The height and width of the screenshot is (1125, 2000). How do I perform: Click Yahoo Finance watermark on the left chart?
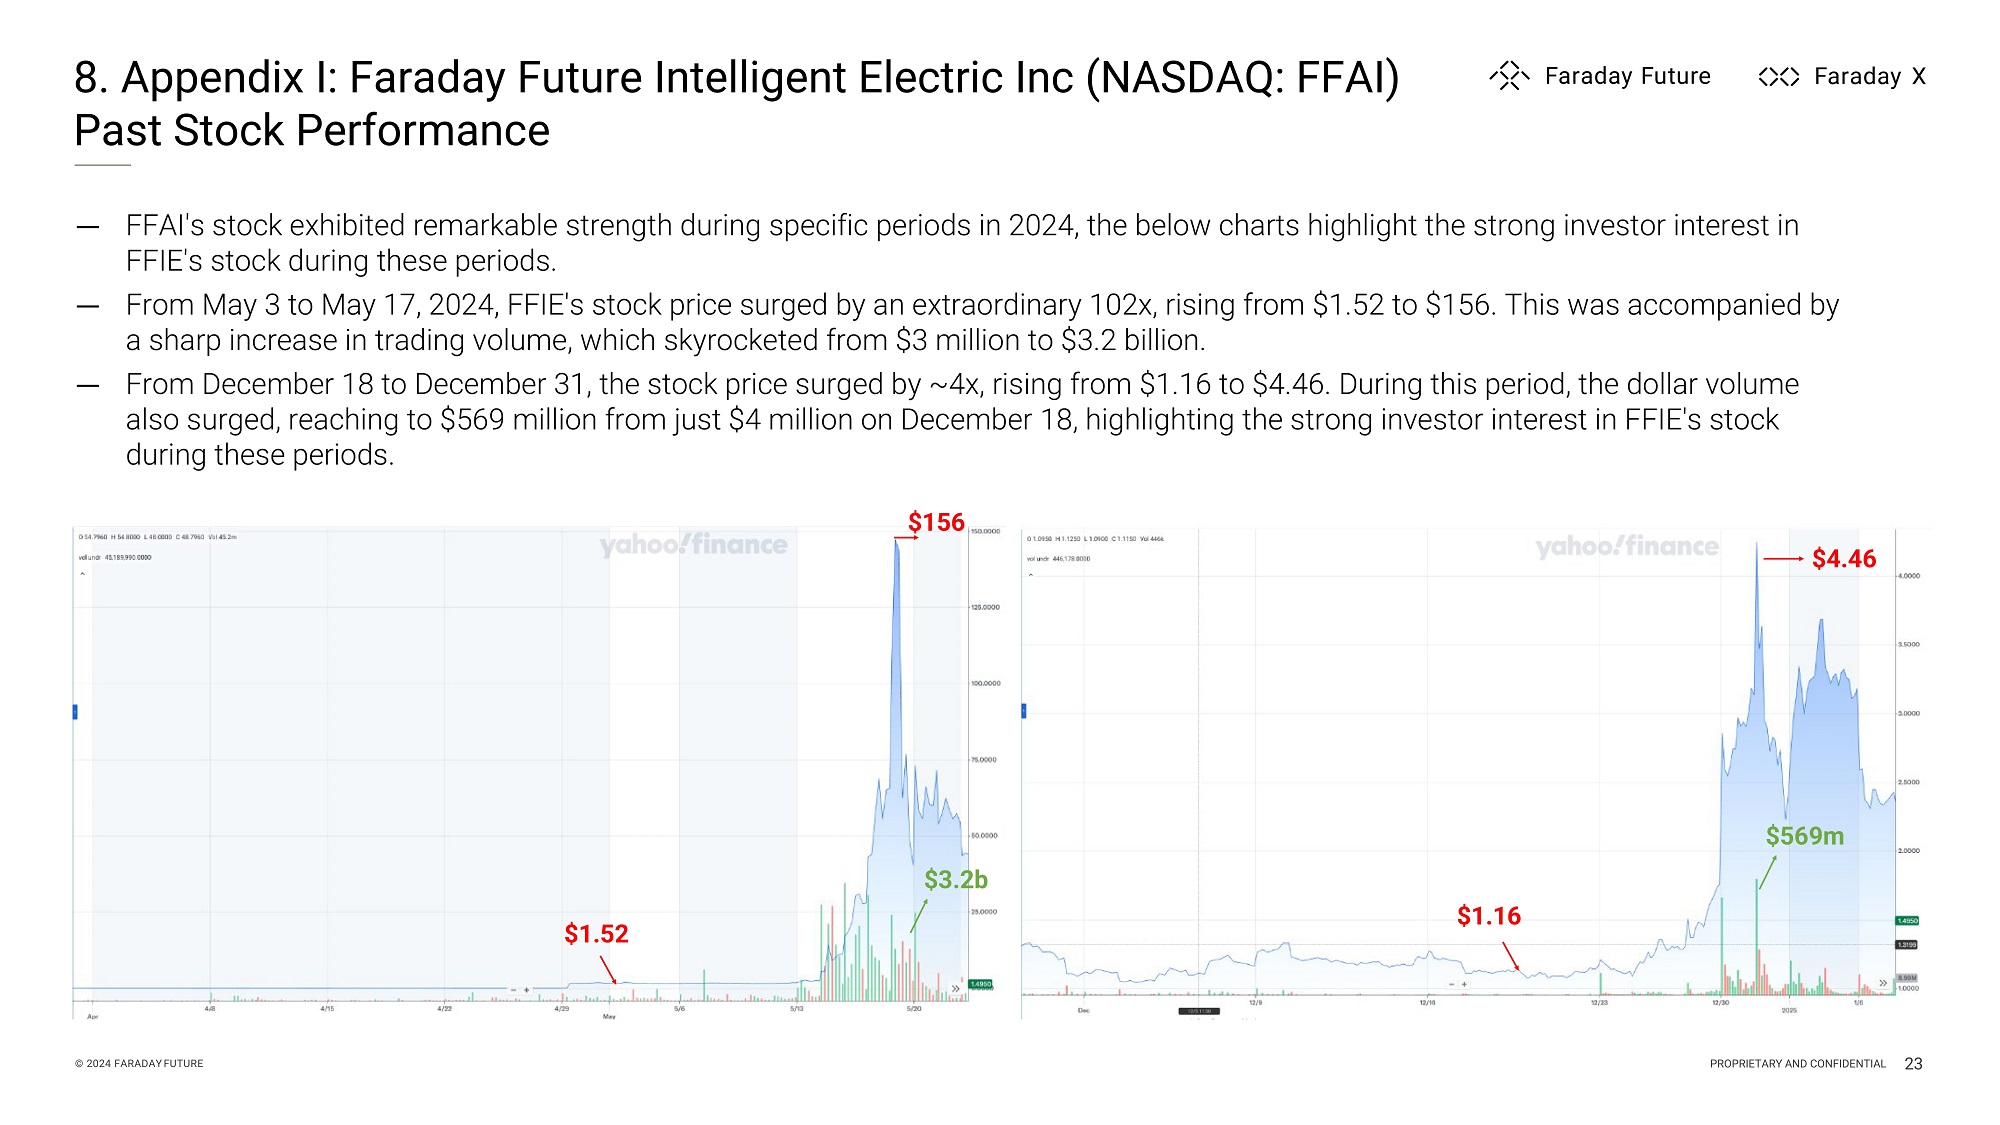click(693, 545)
